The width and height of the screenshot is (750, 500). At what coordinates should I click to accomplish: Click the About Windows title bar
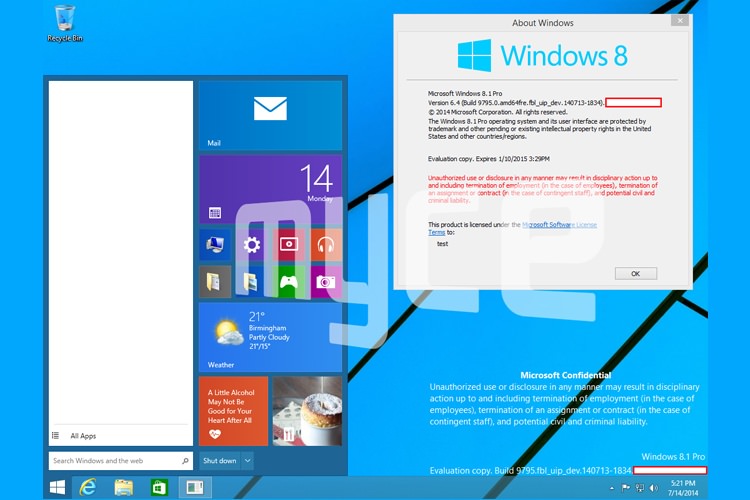pyautogui.click(x=542, y=22)
